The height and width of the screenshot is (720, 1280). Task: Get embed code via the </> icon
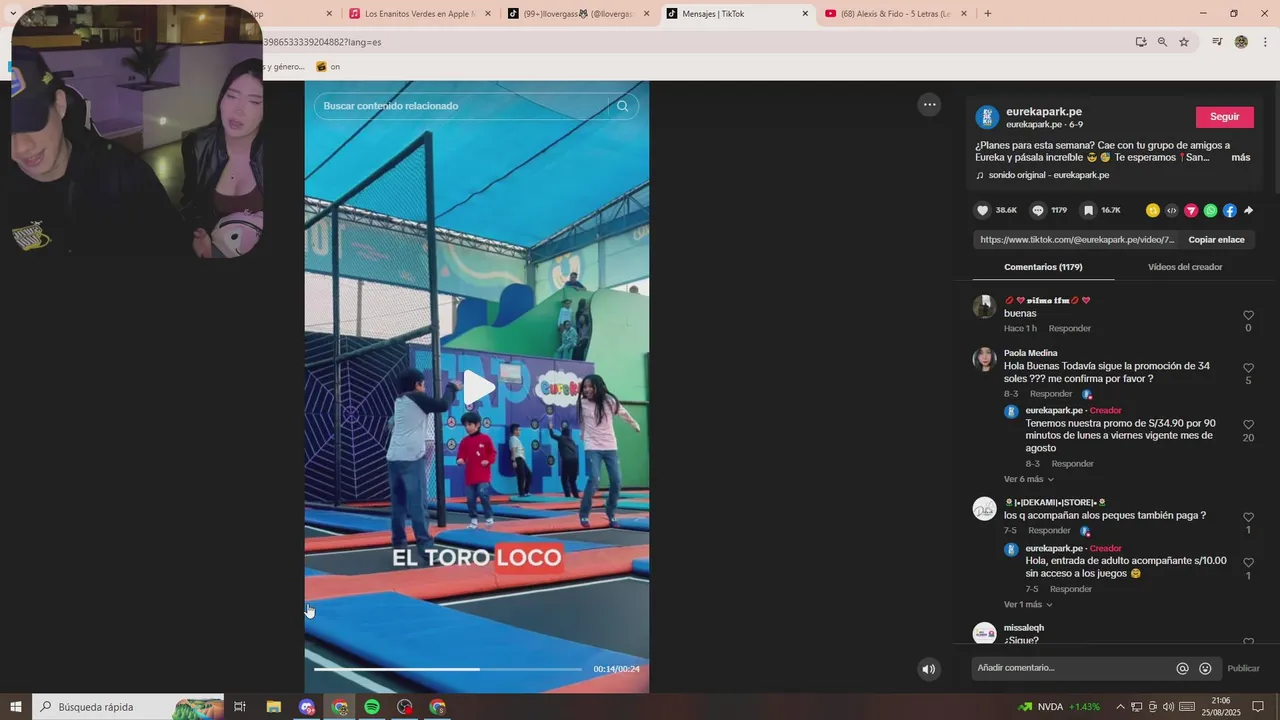[1172, 210]
